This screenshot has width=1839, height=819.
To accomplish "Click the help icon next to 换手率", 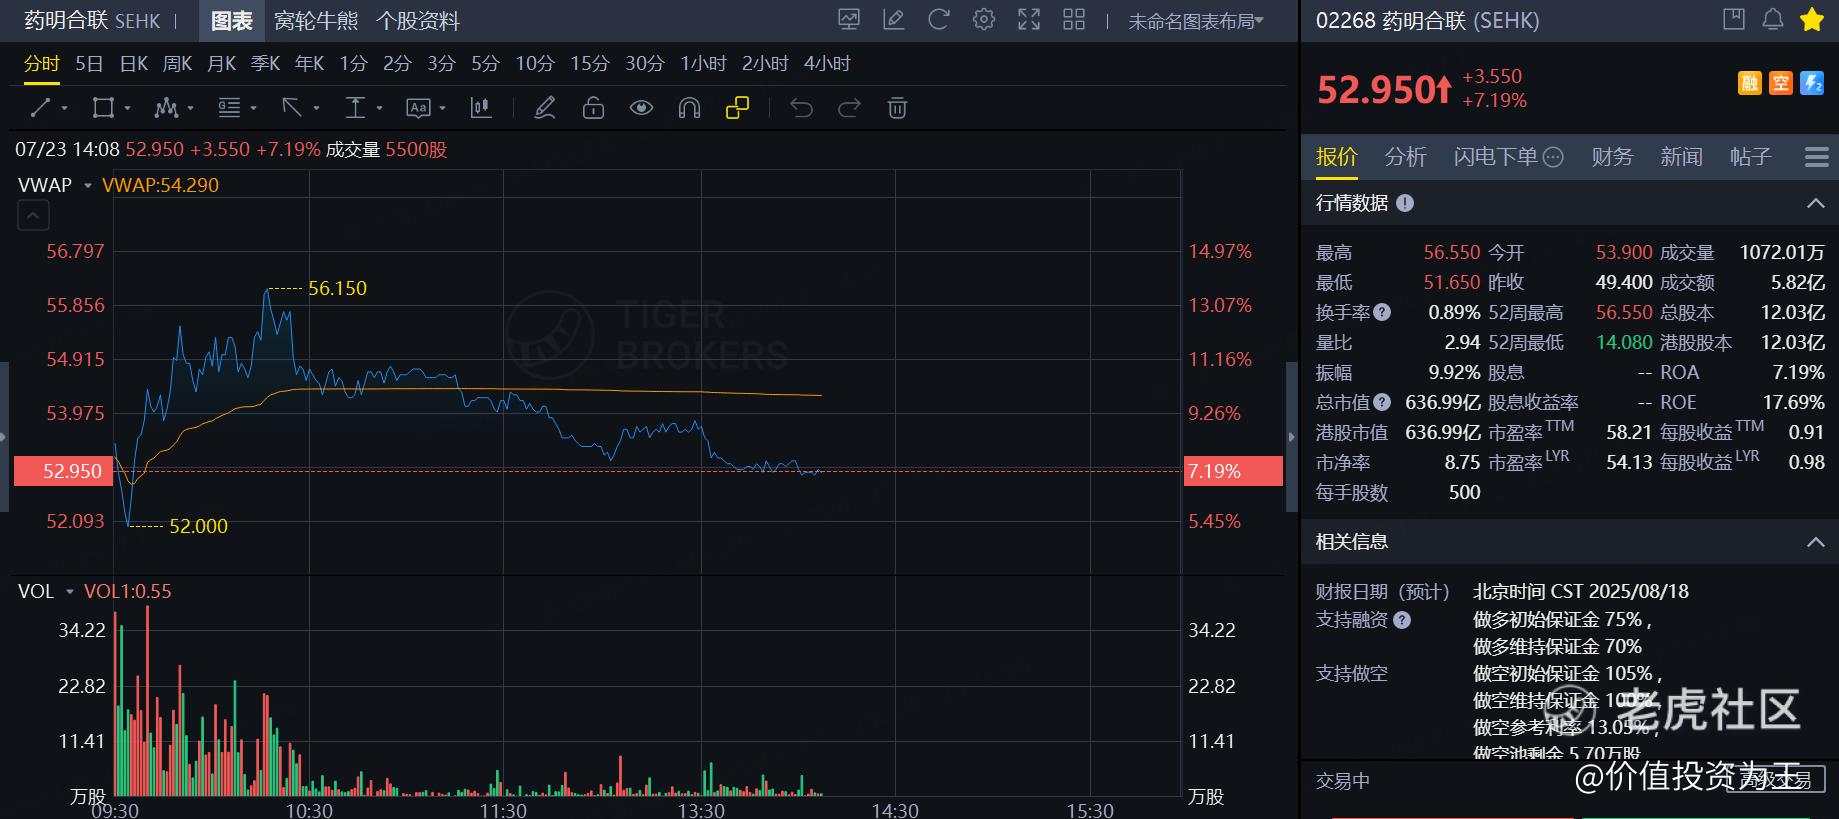I will coord(1382,312).
